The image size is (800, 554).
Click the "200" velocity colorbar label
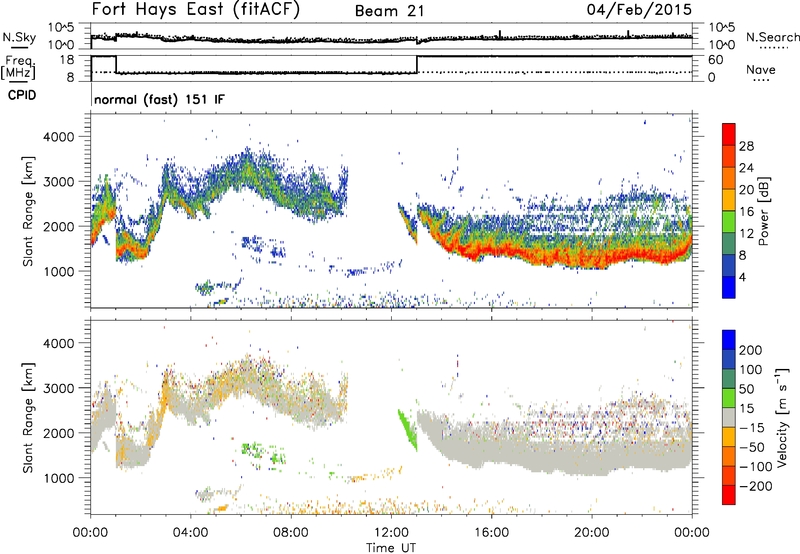tap(751, 350)
